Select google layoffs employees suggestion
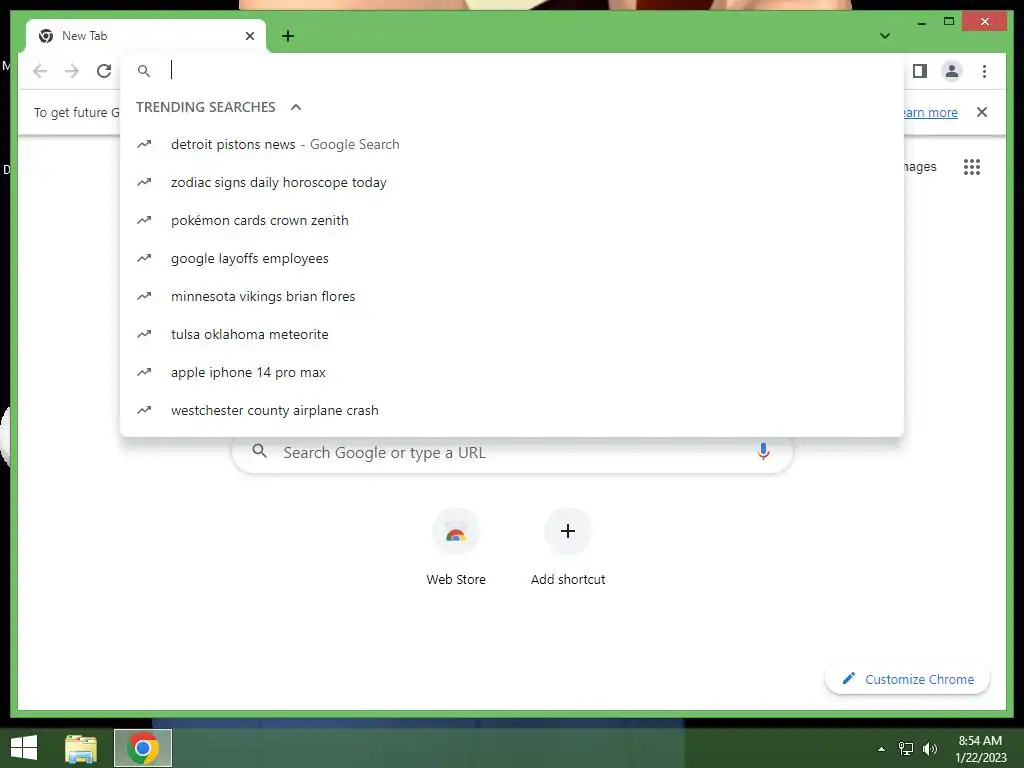The image size is (1024, 768). pyautogui.click(x=512, y=258)
